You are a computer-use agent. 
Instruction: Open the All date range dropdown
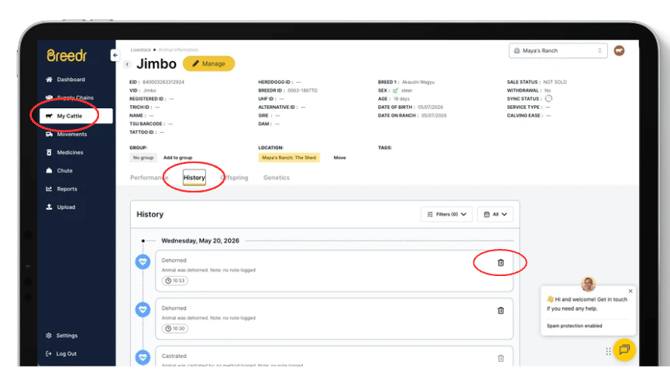click(x=495, y=214)
